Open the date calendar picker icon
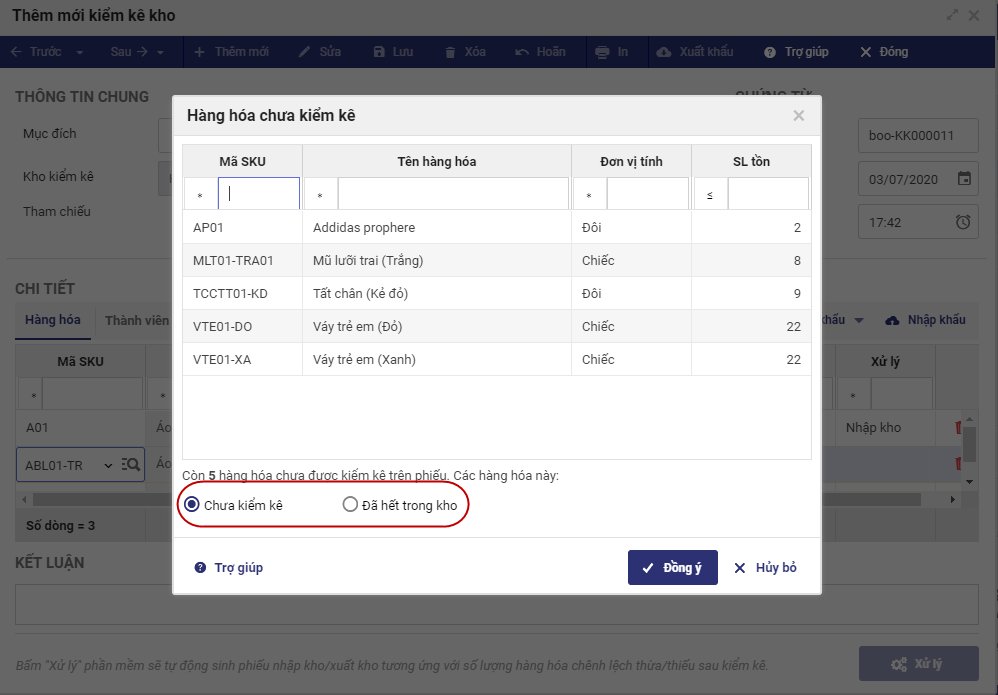 pyautogui.click(x=965, y=179)
